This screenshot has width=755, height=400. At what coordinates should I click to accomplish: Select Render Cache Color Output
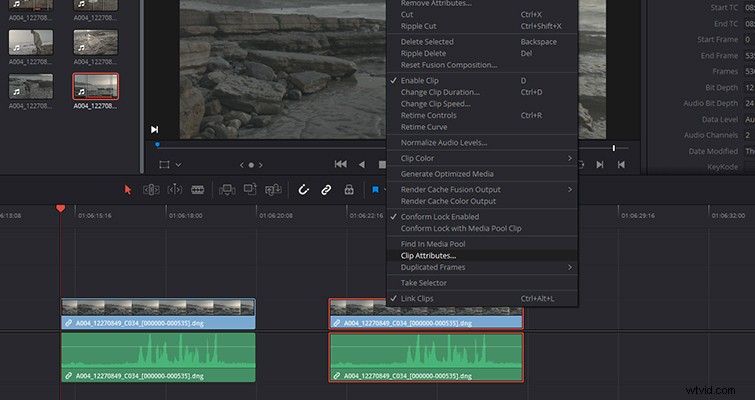coord(482,201)
